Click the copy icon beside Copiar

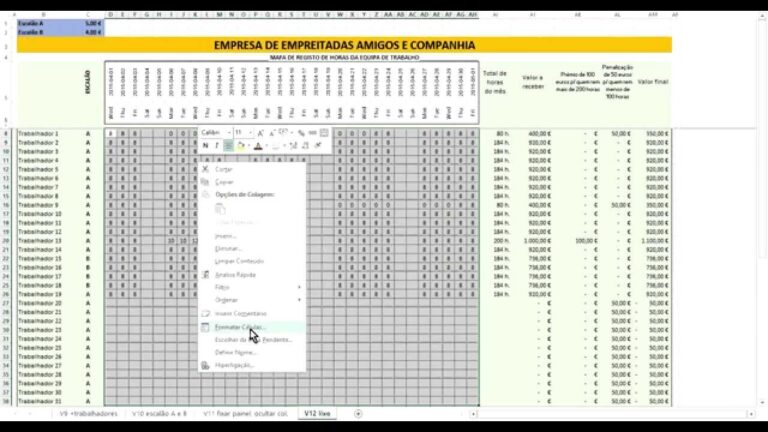205,182
